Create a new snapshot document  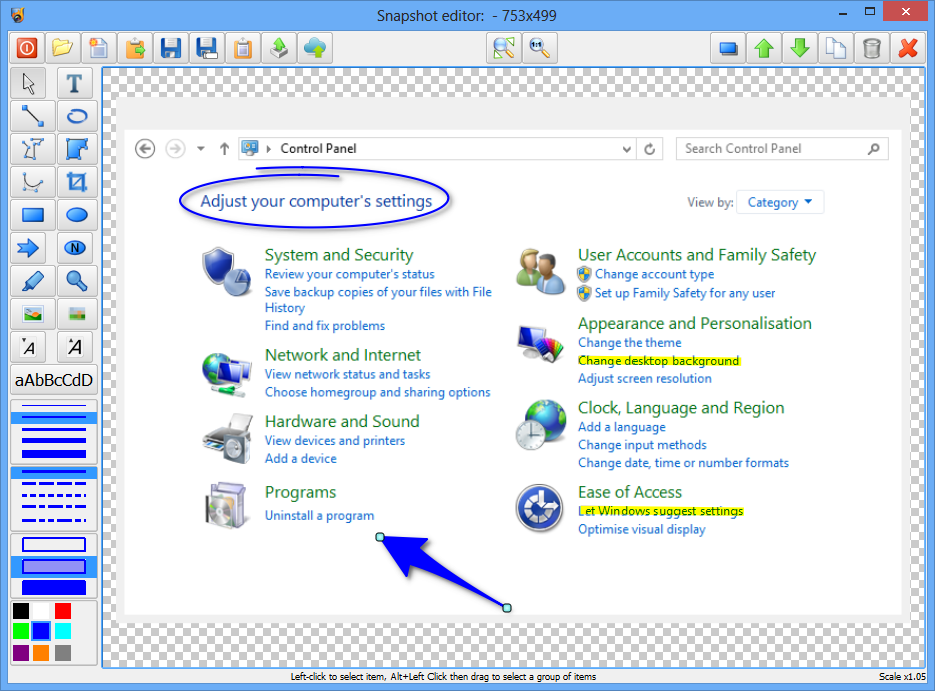coord(98,48)
